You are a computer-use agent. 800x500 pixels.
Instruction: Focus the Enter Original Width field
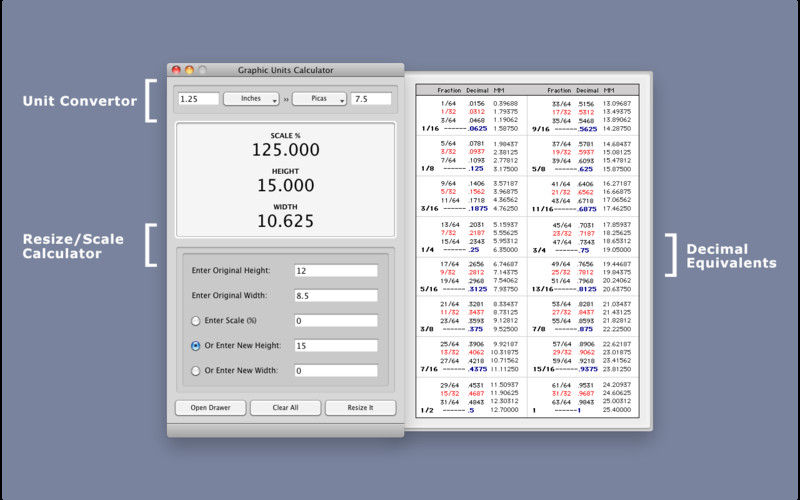coord(336,296)
